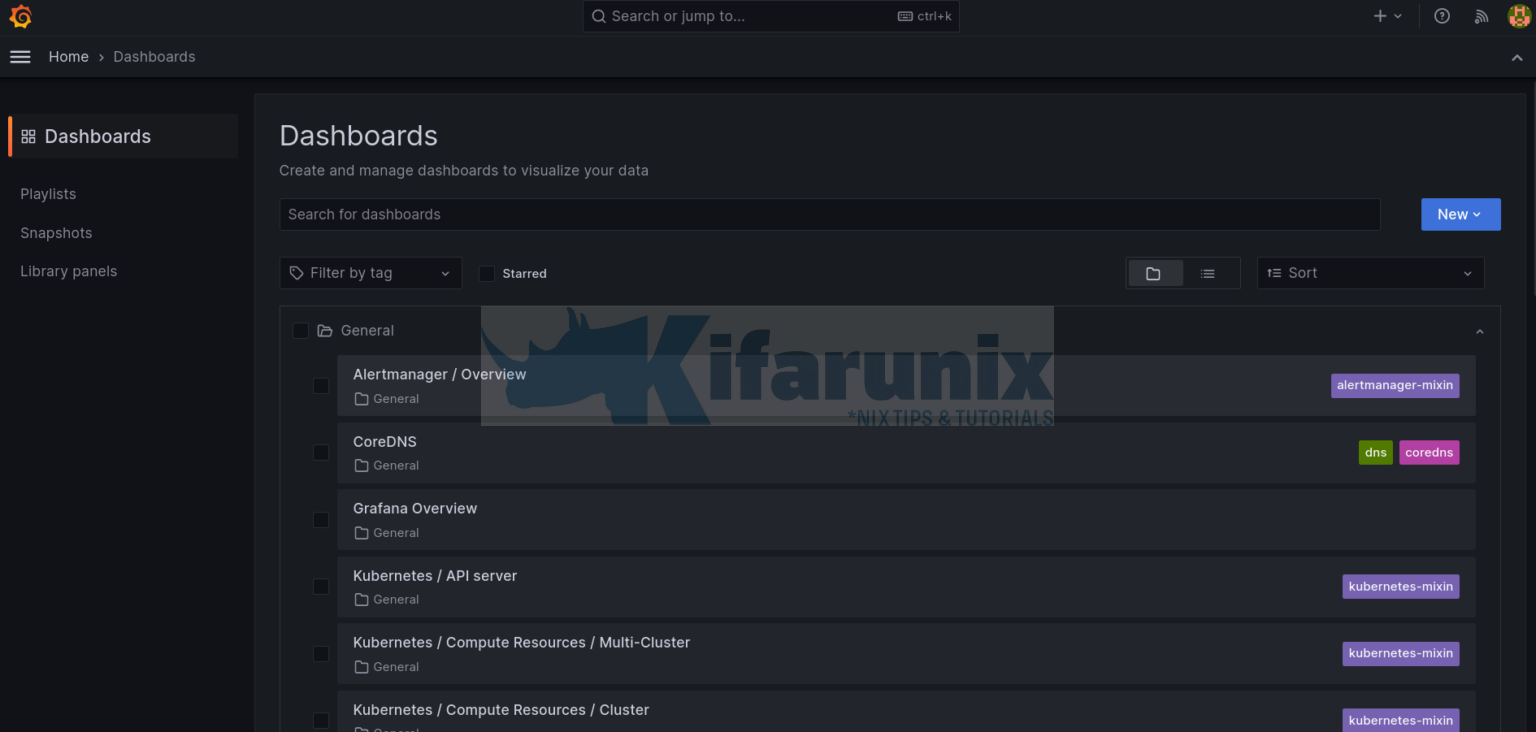The image size is (1536, 732).
Task: Open the CoreDNS dashboard
Action: tap(385, 441)
